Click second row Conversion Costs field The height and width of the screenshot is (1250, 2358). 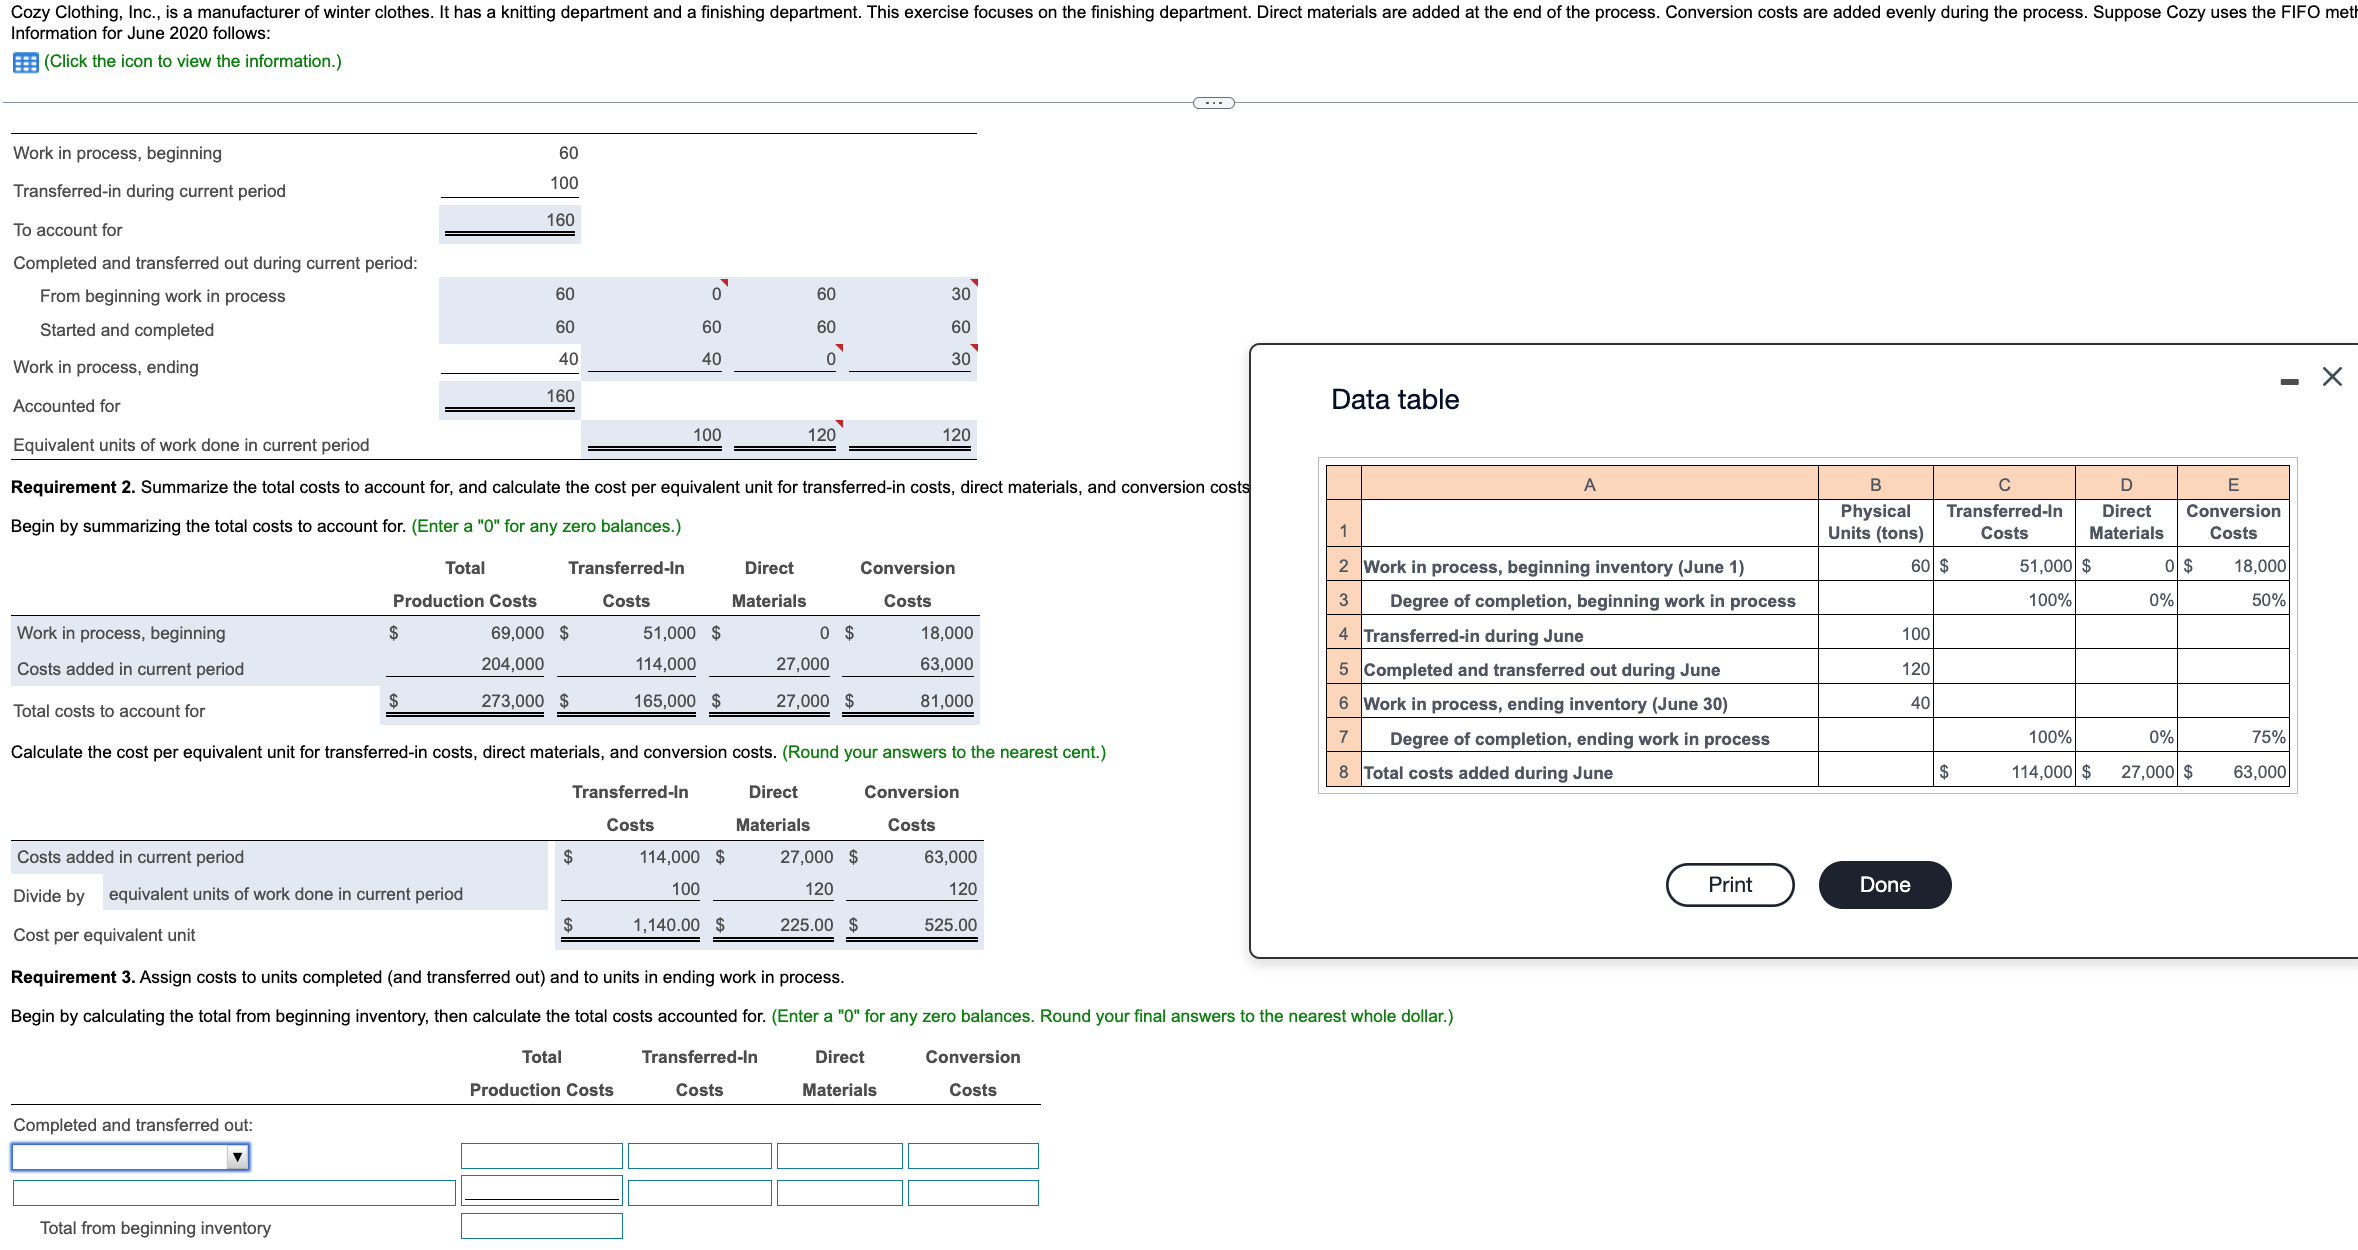point(972,1193)
